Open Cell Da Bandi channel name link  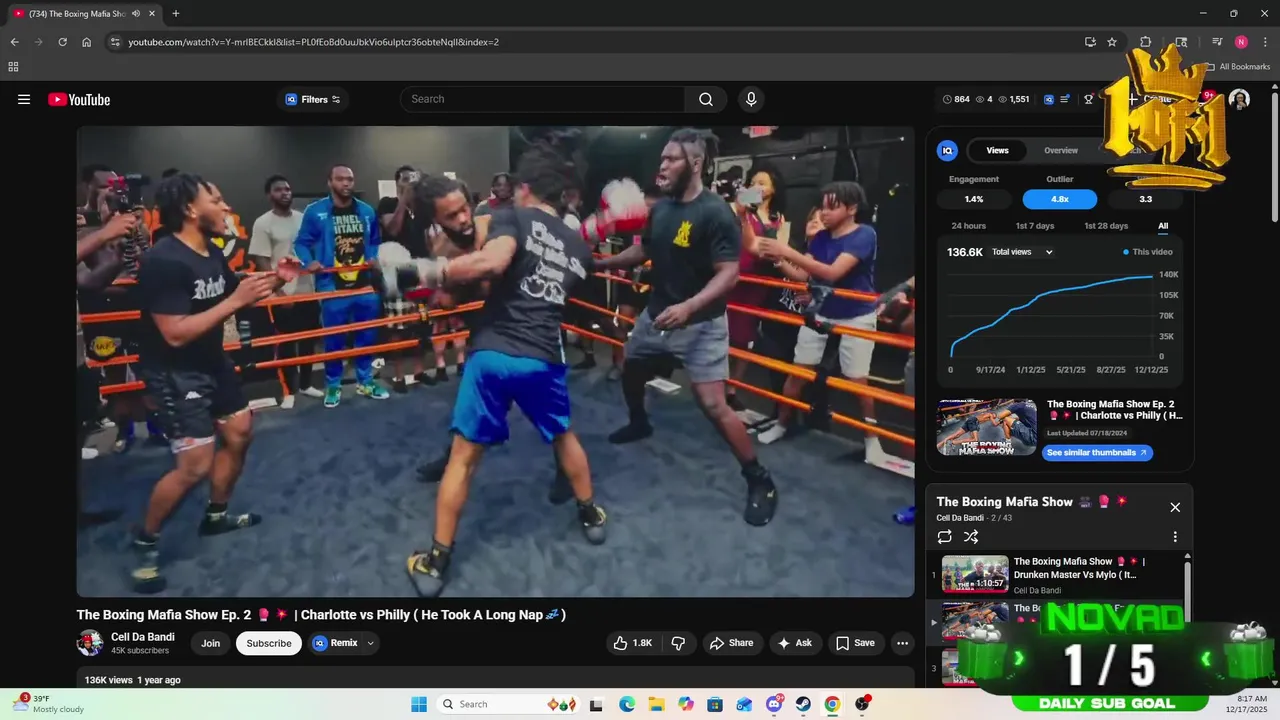pyautogui.click(x=143, y=637)
